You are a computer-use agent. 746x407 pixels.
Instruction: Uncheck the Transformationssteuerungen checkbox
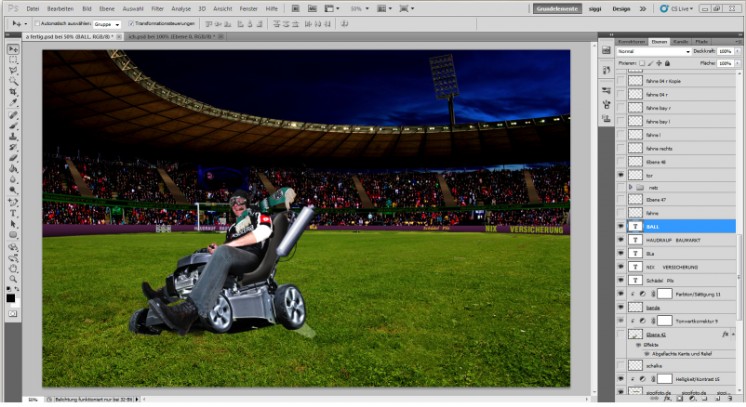131,23
